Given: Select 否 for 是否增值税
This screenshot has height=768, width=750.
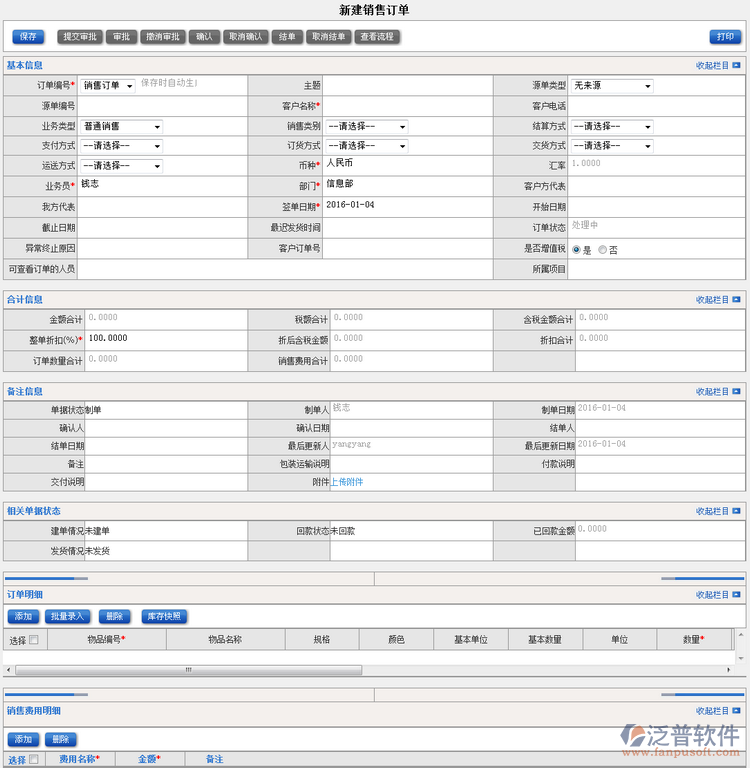Looking at the screenshot, I should point(603,250).
